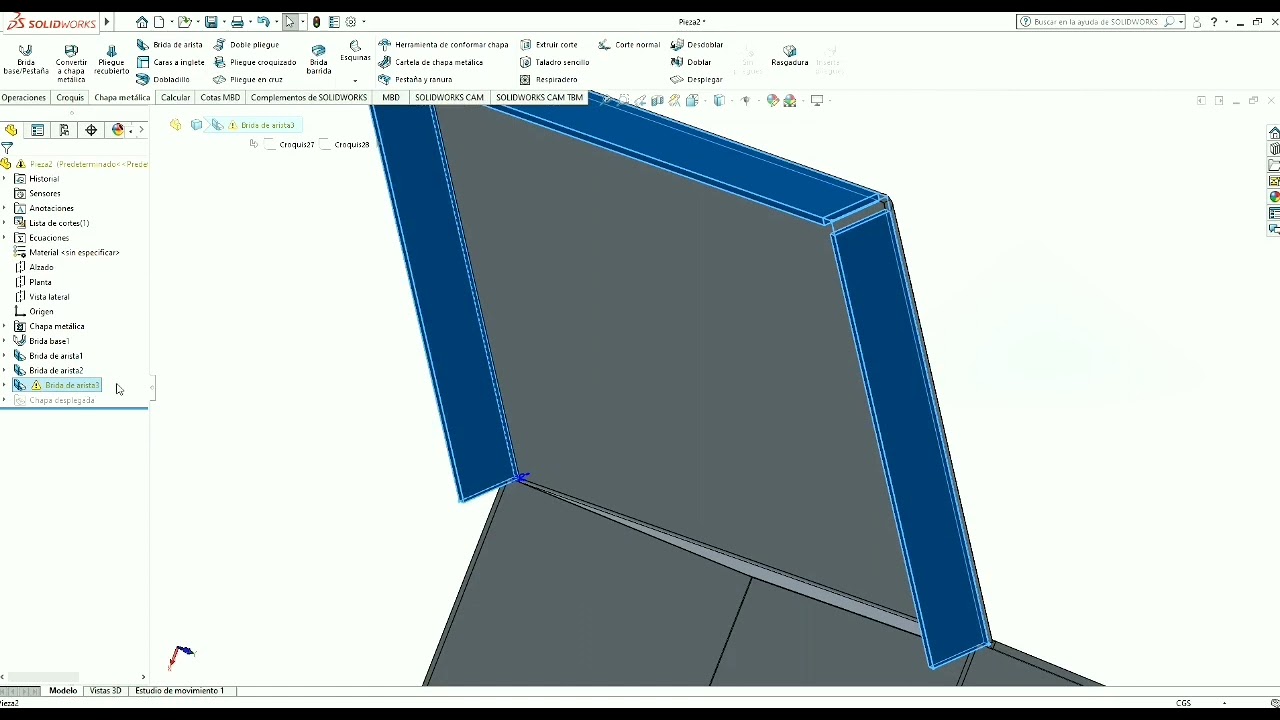The height and width of the screenshot is (720, 1280).
Task: Choose the Pliegue recubierto tool
Action: [x=112, y=60]
